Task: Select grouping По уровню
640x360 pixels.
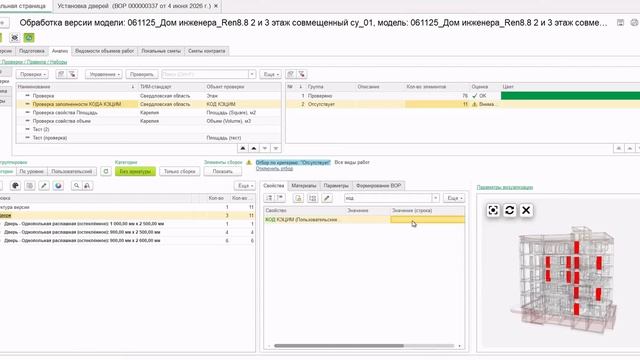Action: (x=31, y=171)
